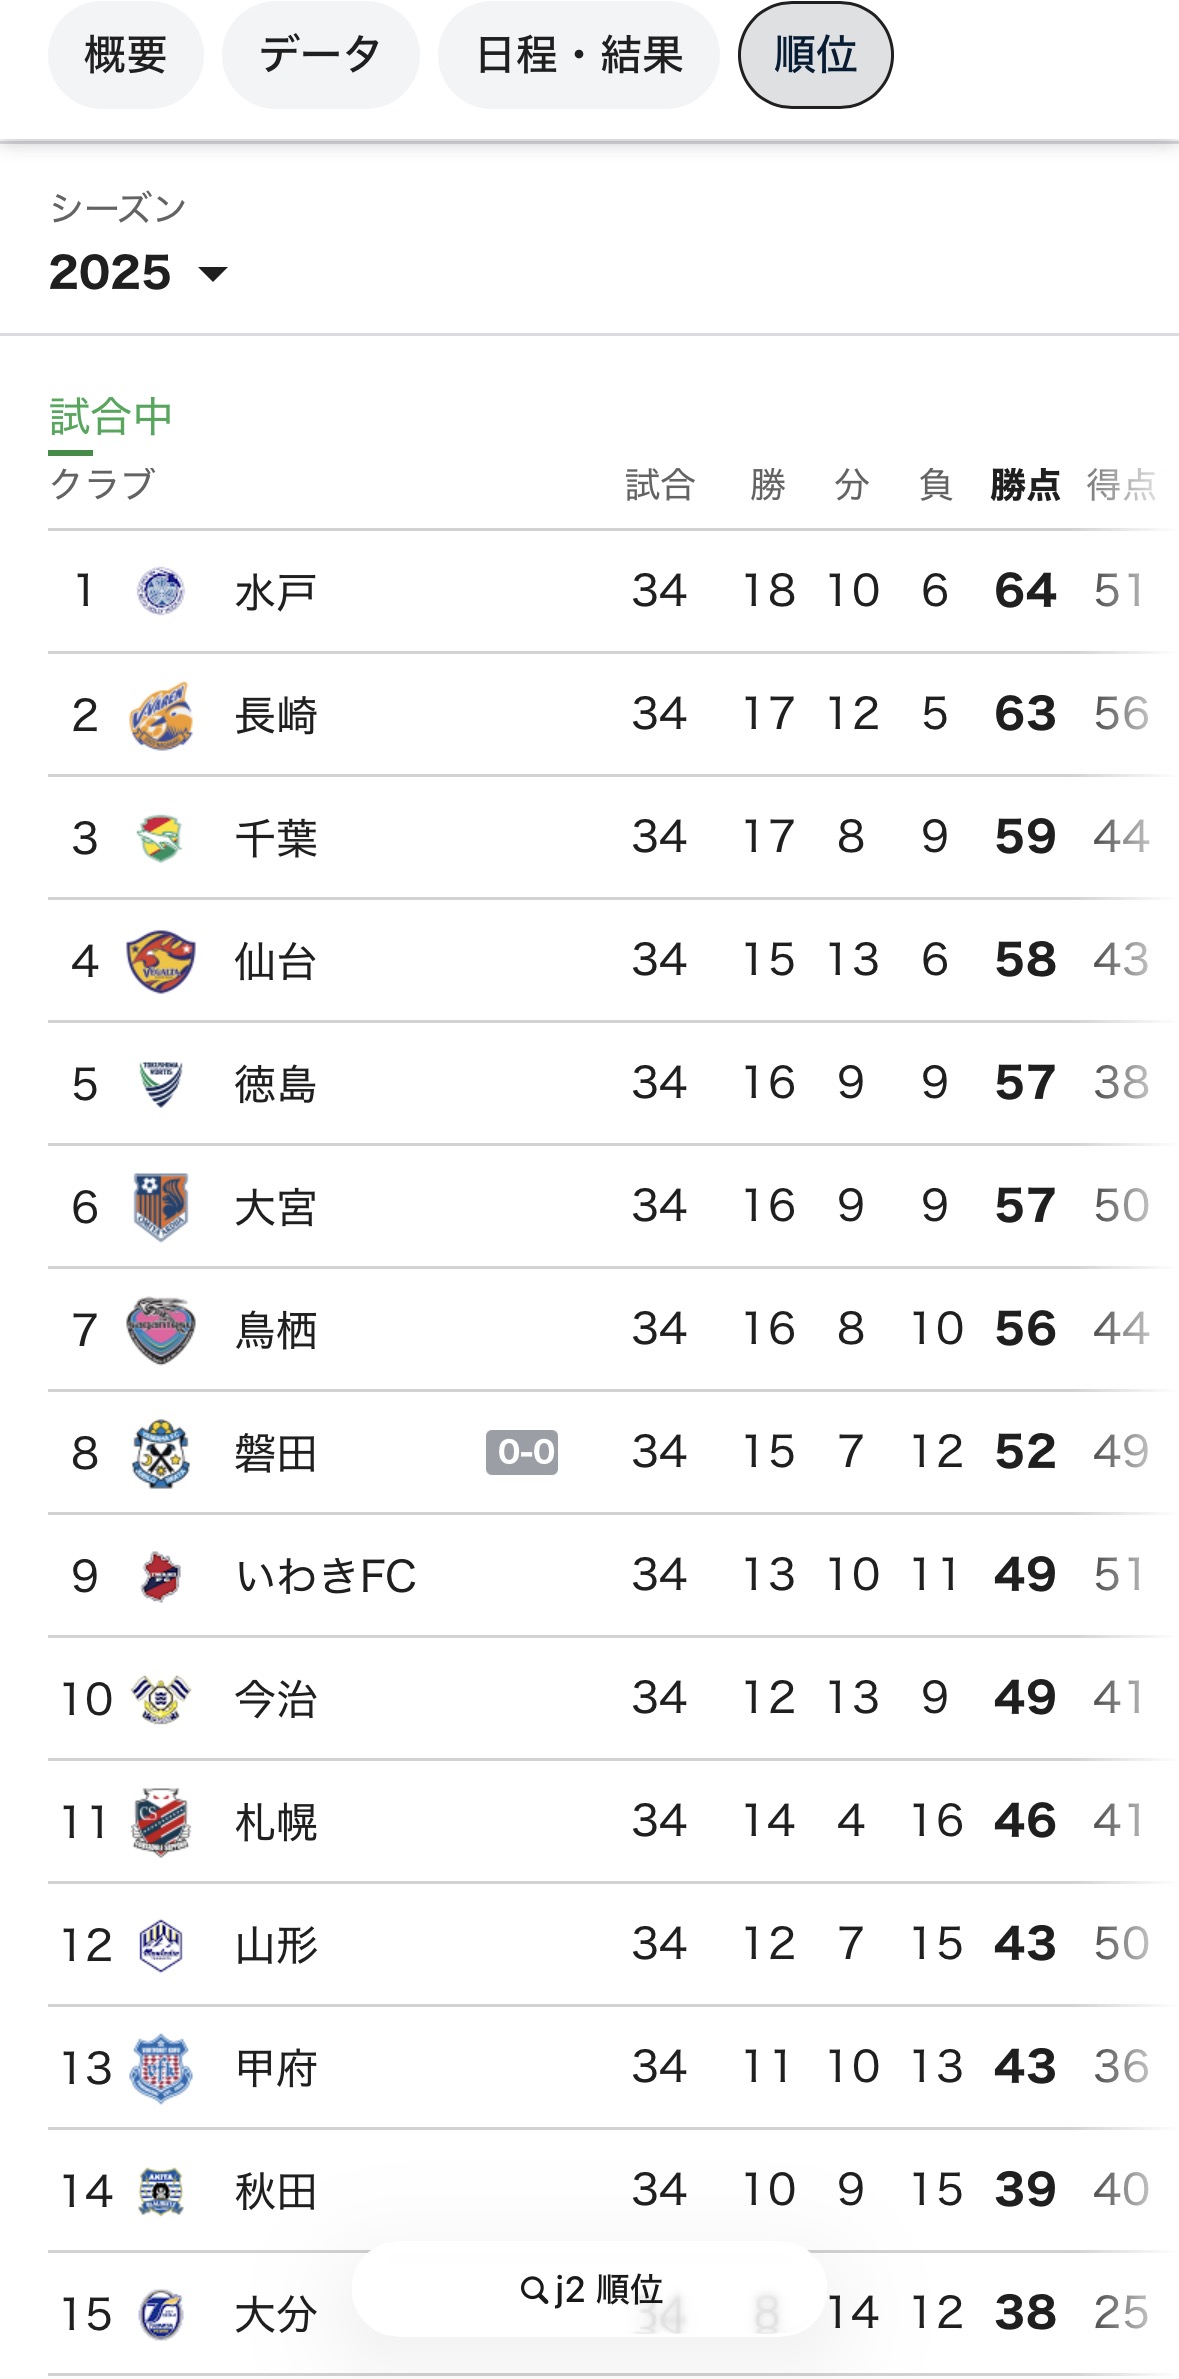Click the Jubilo Iwata (磐田) crest
The height and width of the screenshot is (2379, 1179).
[x=160, y=1453]
